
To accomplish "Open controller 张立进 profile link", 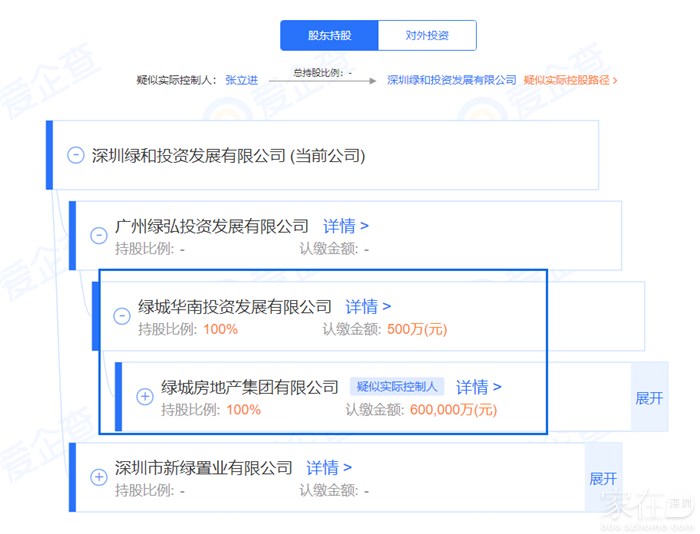I will click(241, 80).
